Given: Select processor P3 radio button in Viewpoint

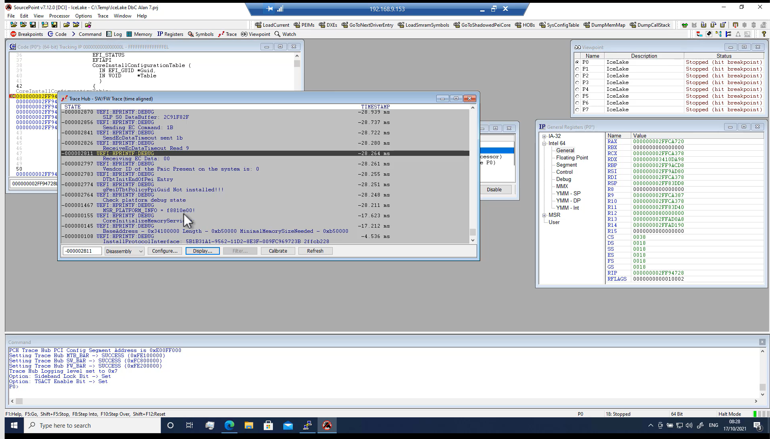Looking at the screenshot, I should [577, 83].
